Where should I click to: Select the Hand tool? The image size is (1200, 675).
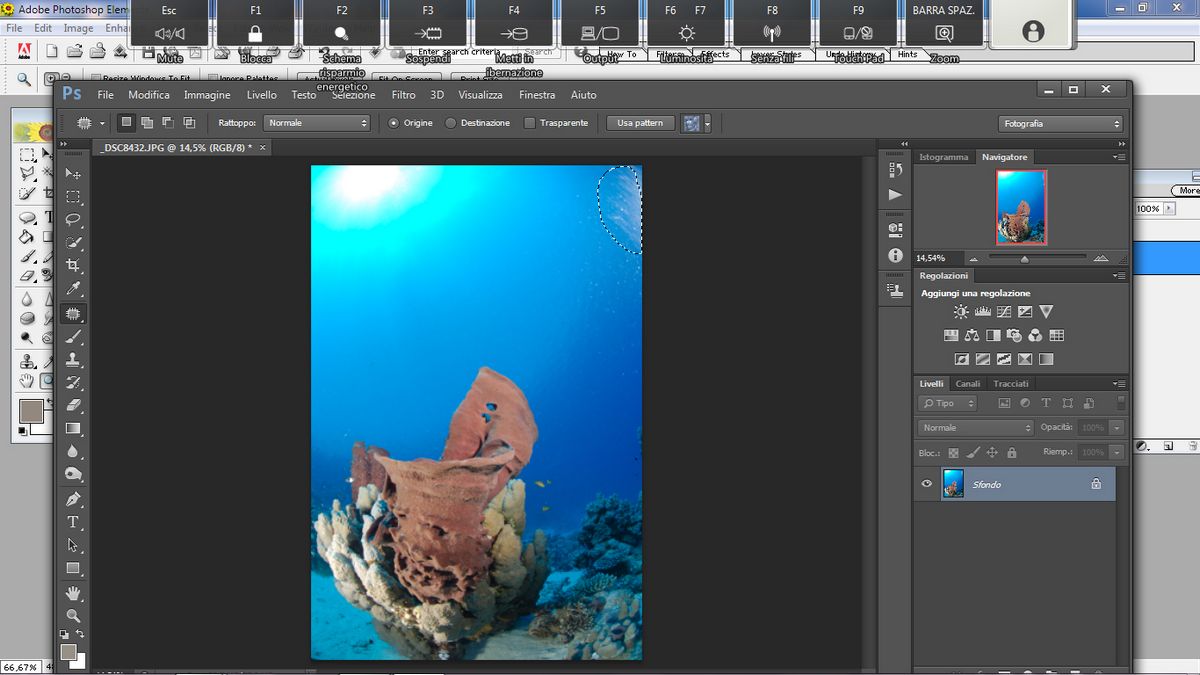(x=73, y=593)
